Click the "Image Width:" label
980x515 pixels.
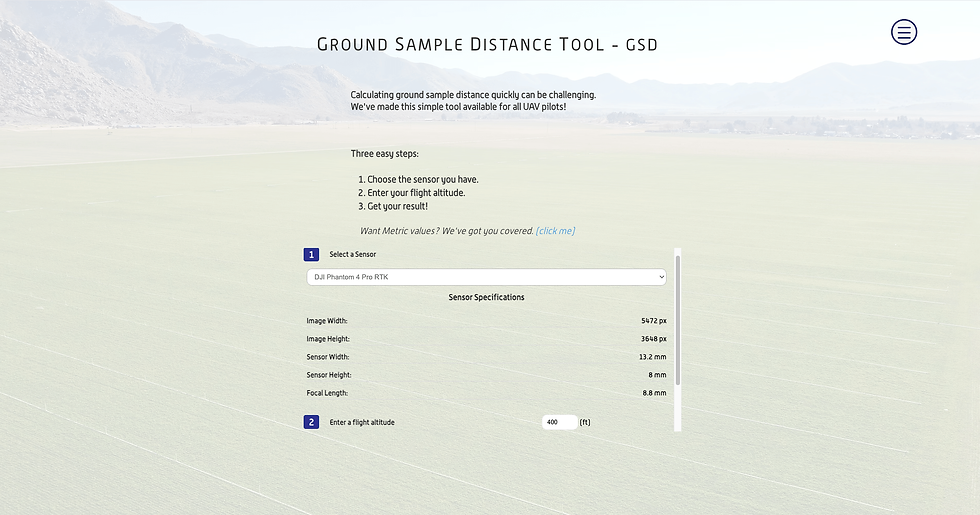[x=327, y=321]
